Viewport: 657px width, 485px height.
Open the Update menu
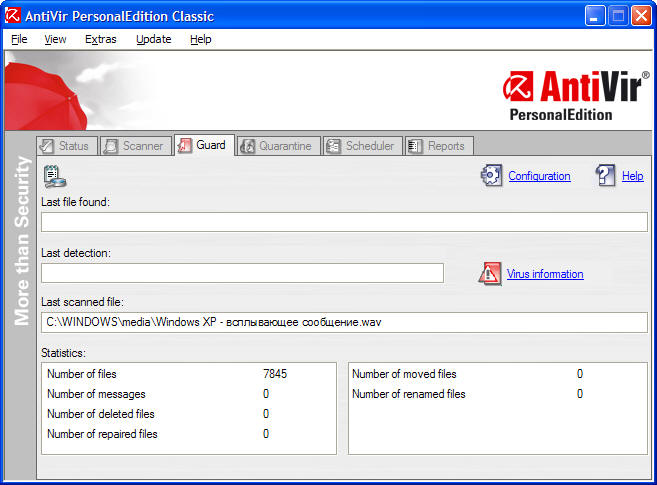click(x=154, y=39)
